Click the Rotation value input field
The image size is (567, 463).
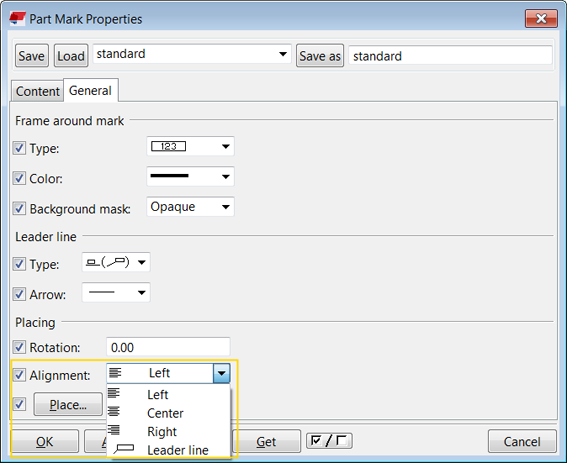click(168, 347)
